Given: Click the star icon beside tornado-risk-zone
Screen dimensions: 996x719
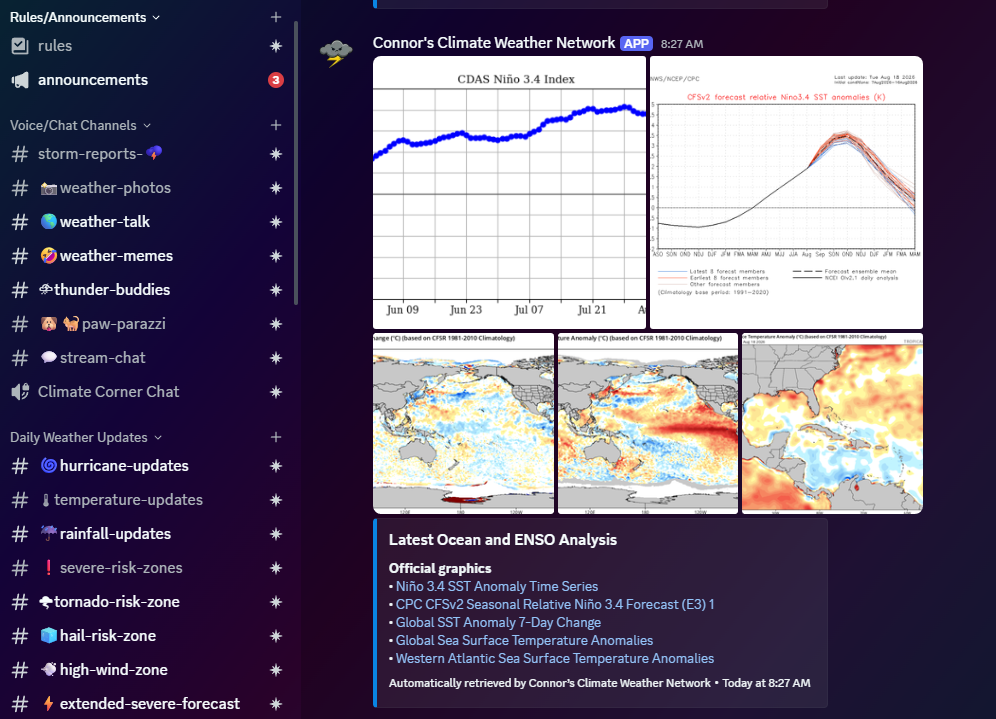Looking at the screenshot, I should pos(276,601).
